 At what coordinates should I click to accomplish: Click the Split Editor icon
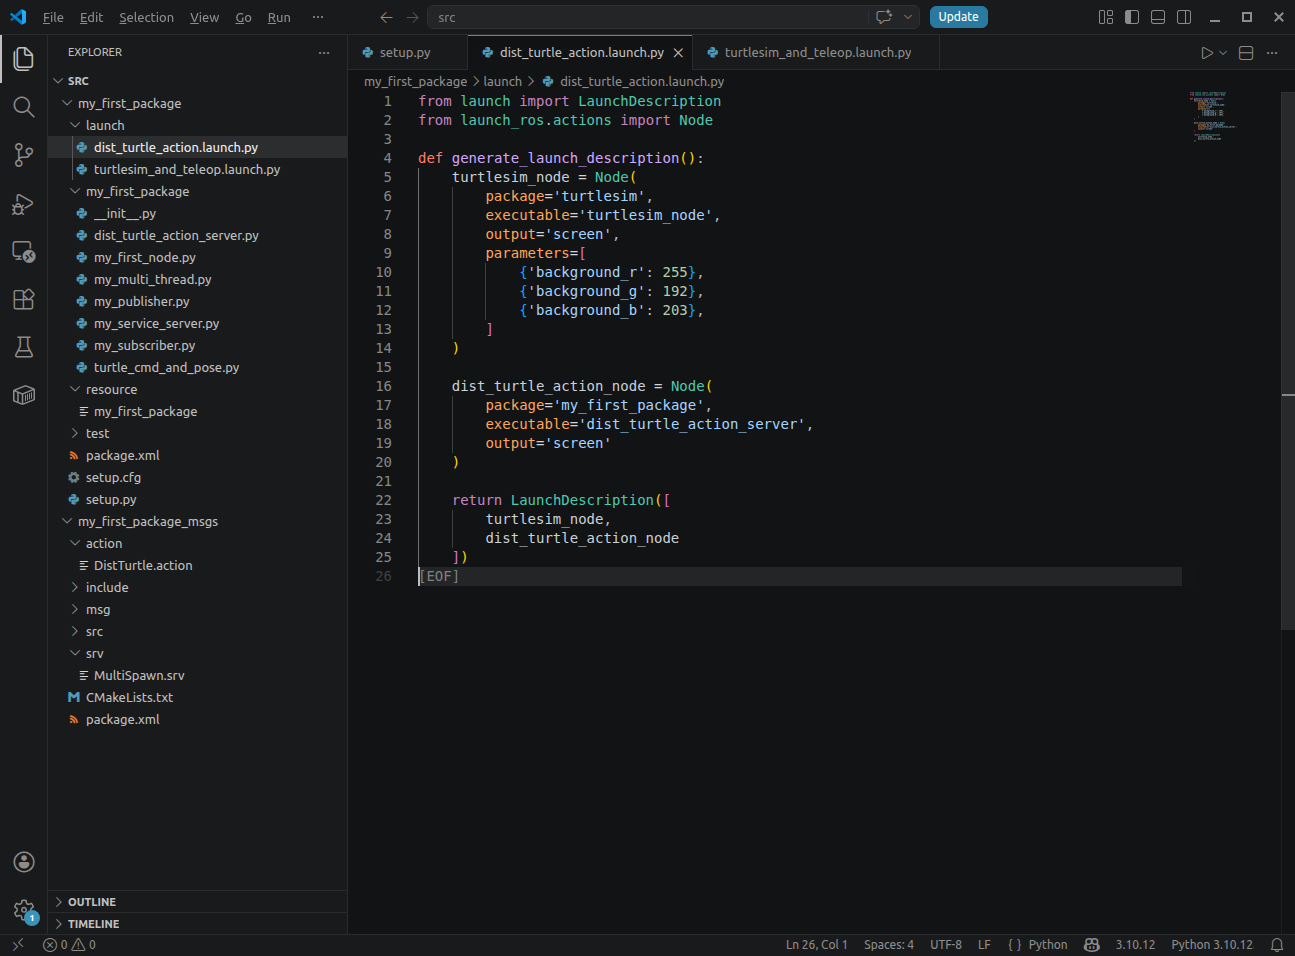click(1246, 53)
